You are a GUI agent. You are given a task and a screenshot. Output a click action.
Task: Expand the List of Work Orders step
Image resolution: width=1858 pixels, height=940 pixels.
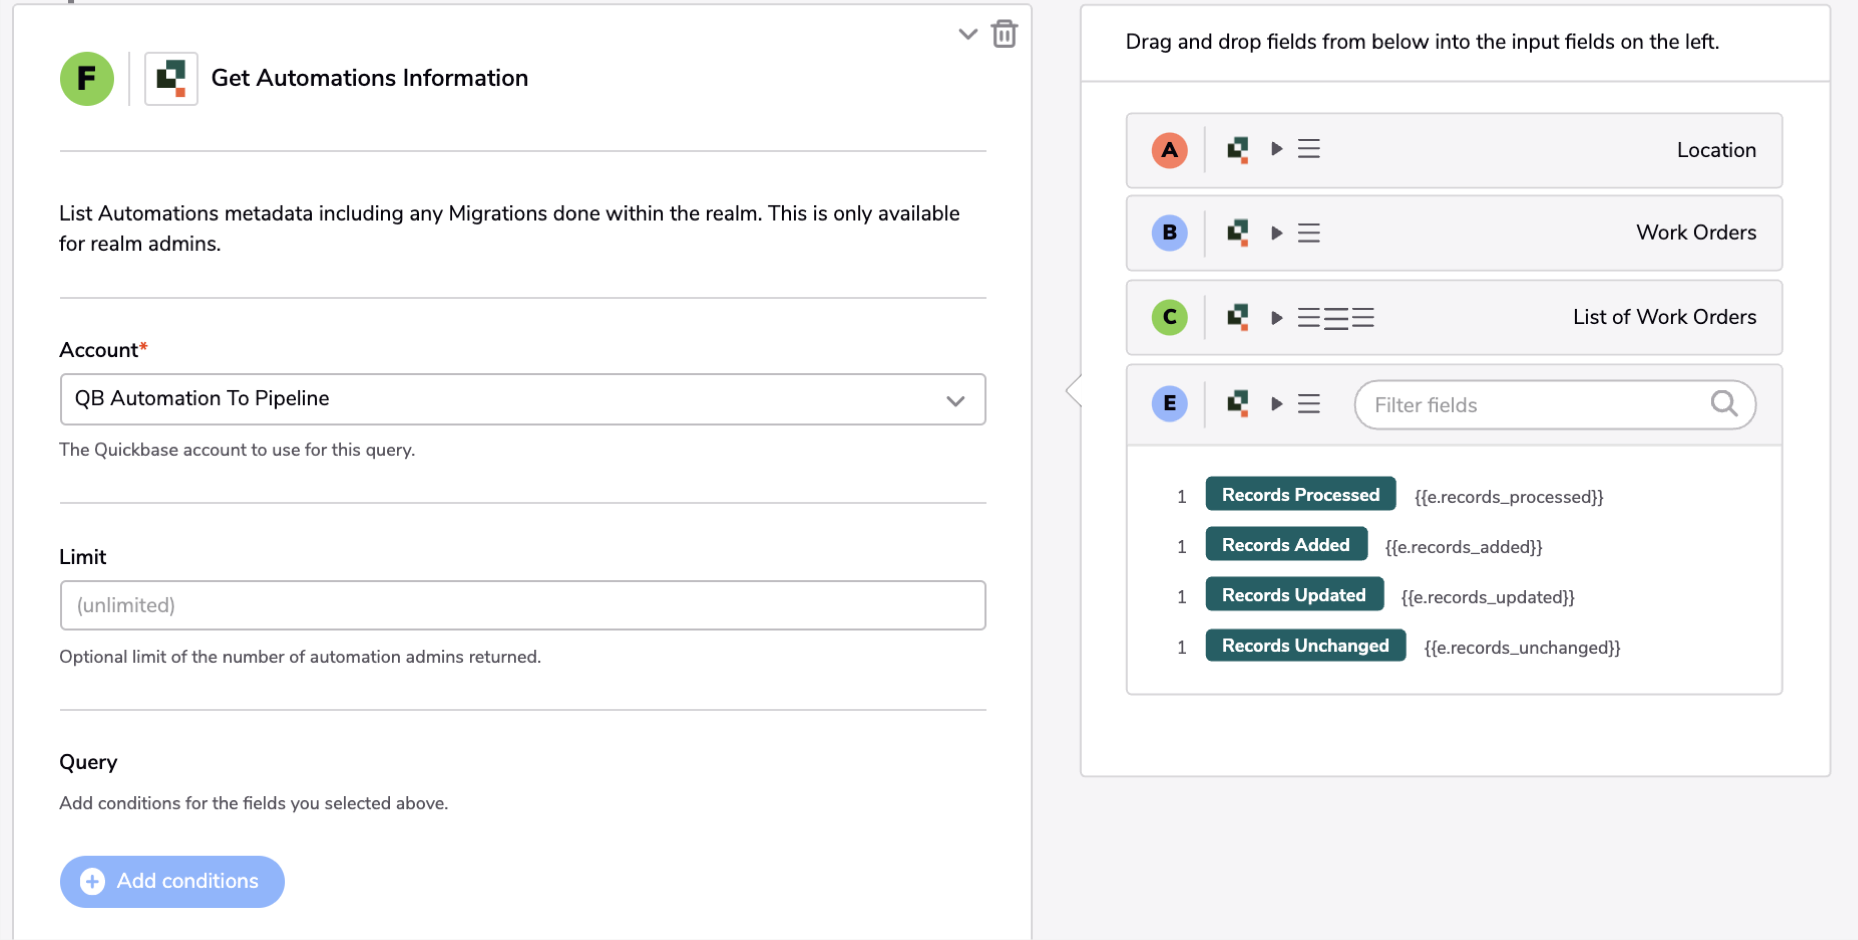1277,318
